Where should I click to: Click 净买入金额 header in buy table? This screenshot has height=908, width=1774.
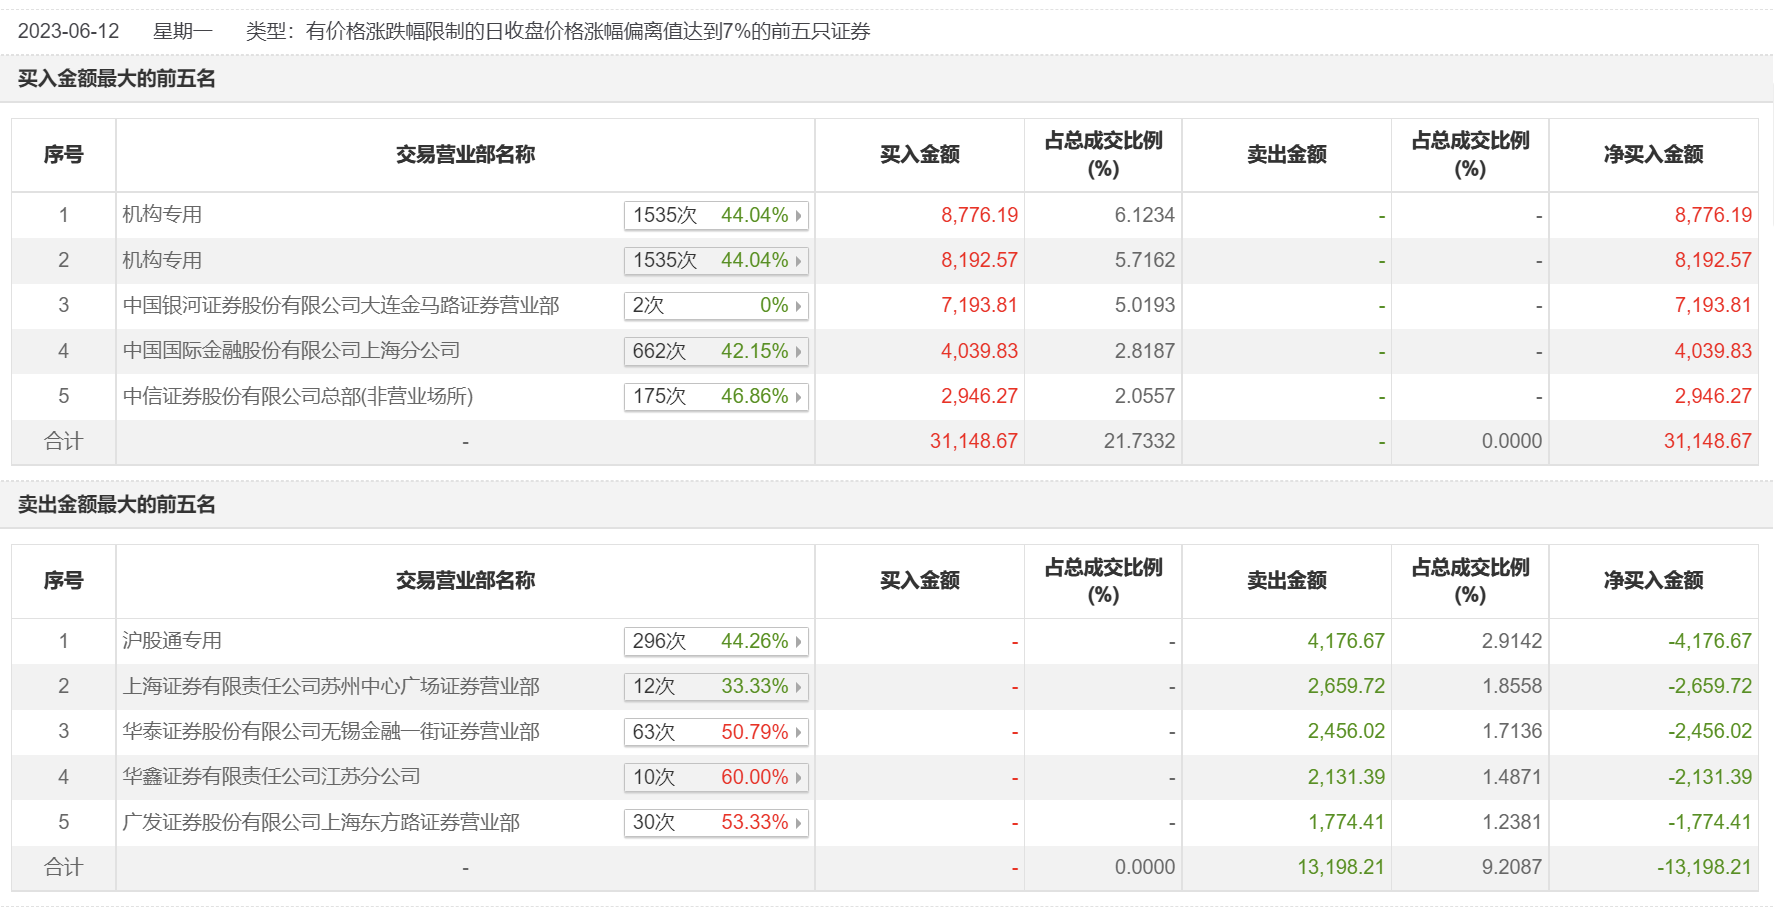[x=1653, y=154]
